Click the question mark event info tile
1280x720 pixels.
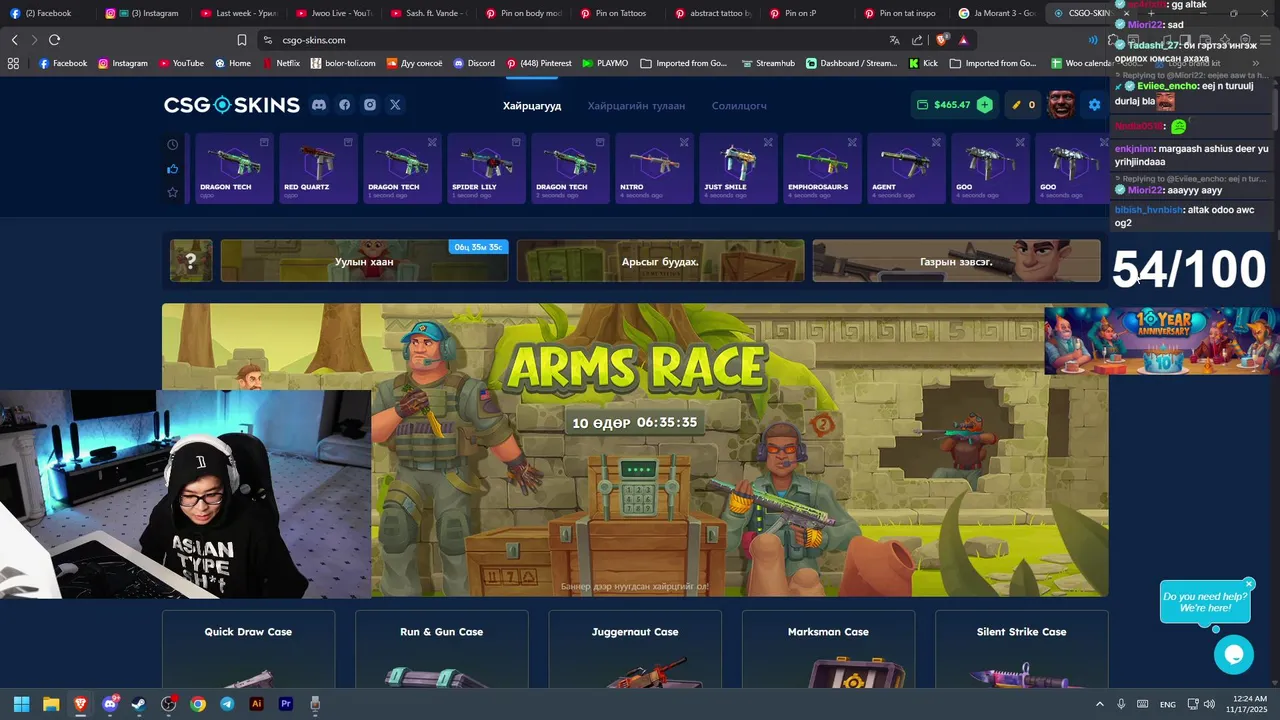191,261
